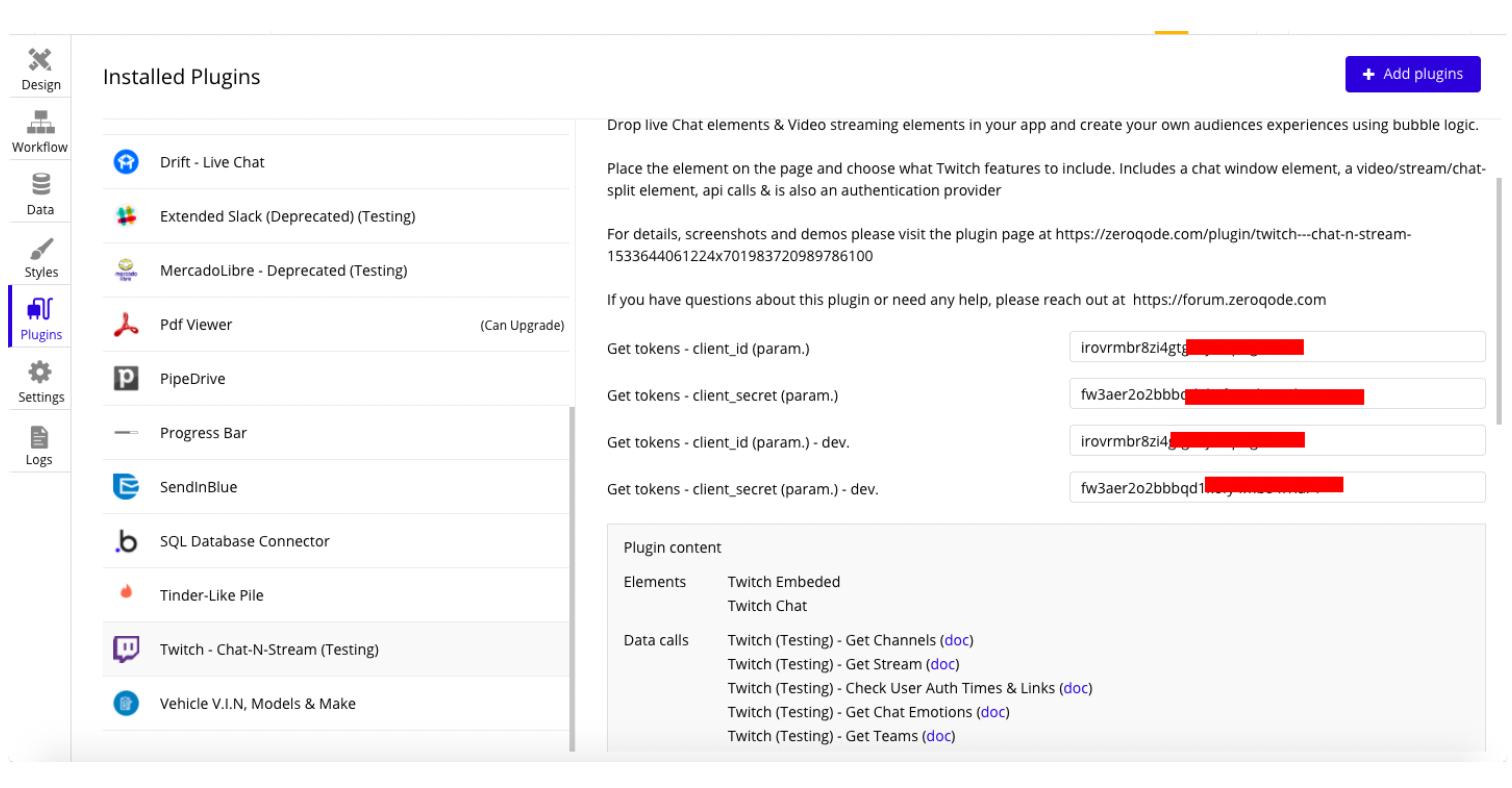Click the client_secret dev input field
Viewport: 1512px width, 788px height.
tap(1277, 487)
